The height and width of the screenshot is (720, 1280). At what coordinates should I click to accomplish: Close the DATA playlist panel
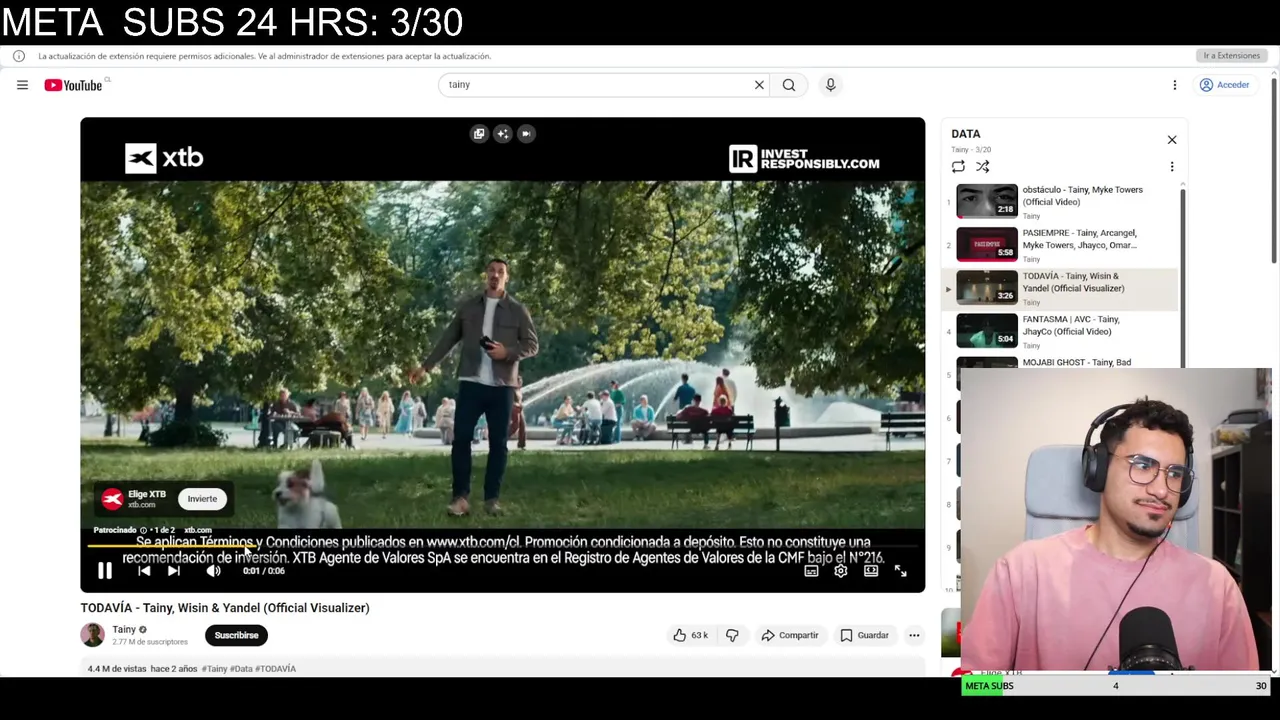1172,140
